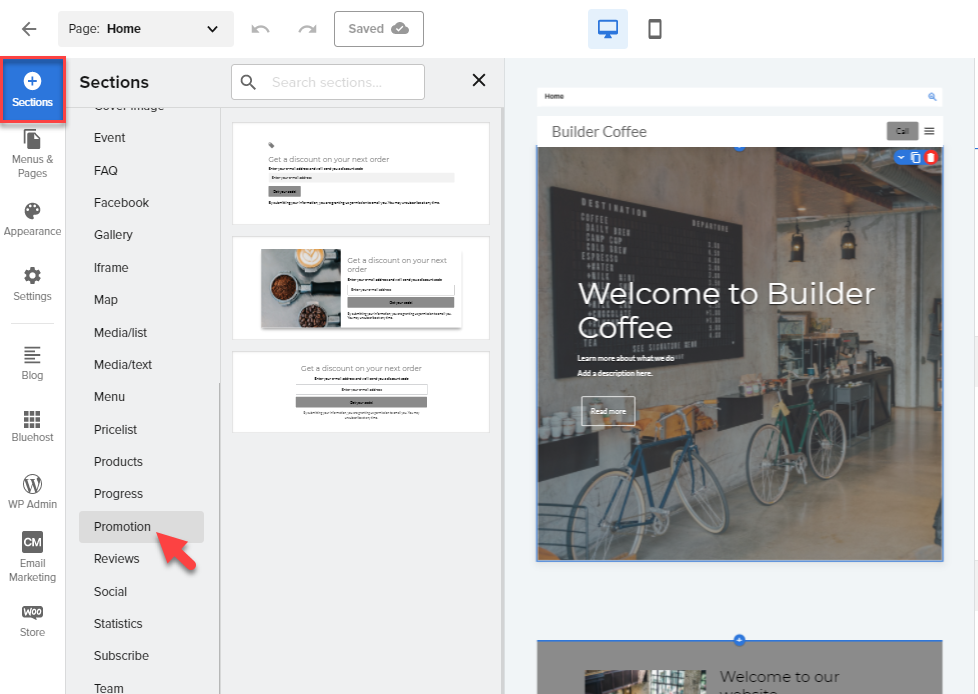Select the Media/text section category
This screenshot has height=694, width=978.
click(x=122, y=365)
